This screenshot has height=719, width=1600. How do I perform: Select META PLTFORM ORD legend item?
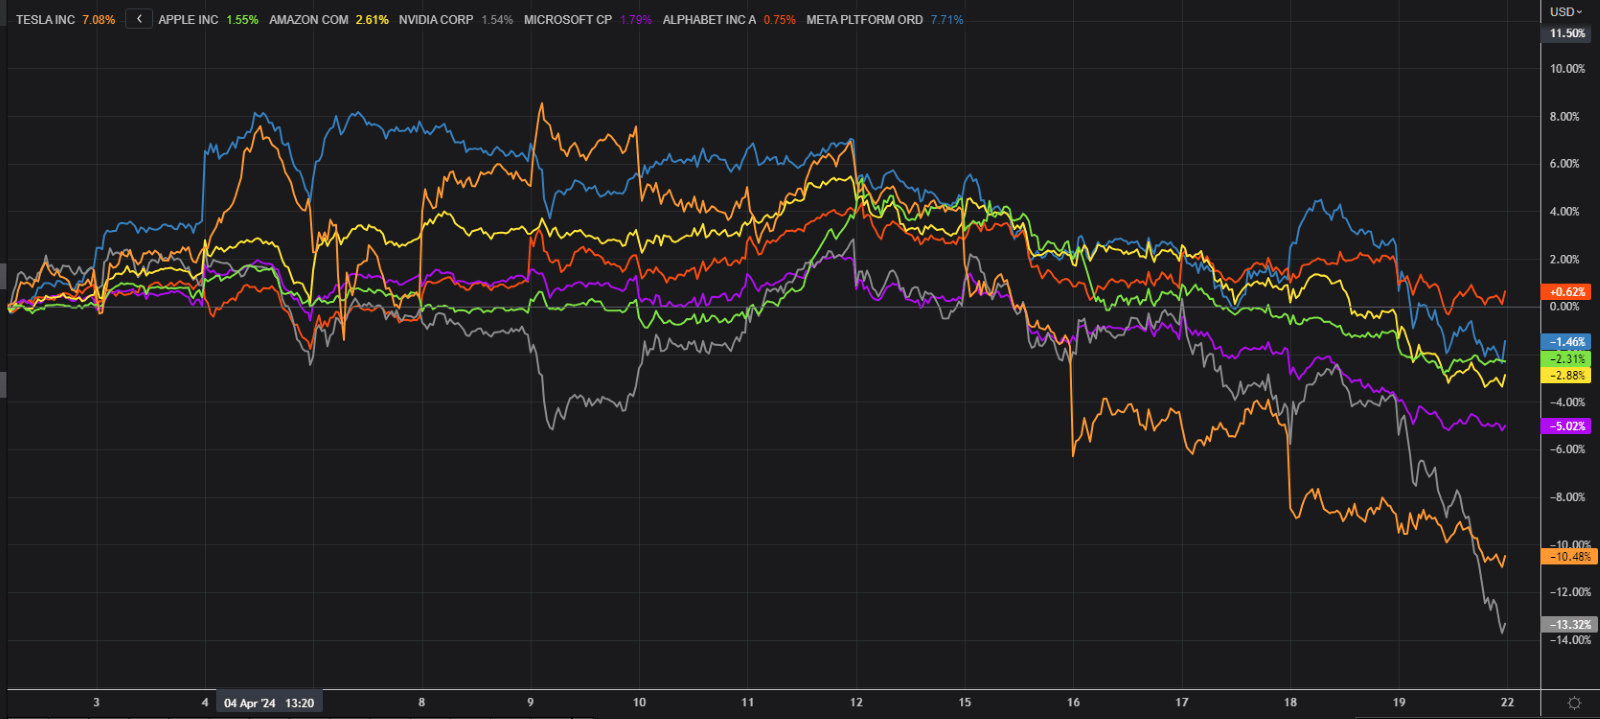[x=864, y=20]
